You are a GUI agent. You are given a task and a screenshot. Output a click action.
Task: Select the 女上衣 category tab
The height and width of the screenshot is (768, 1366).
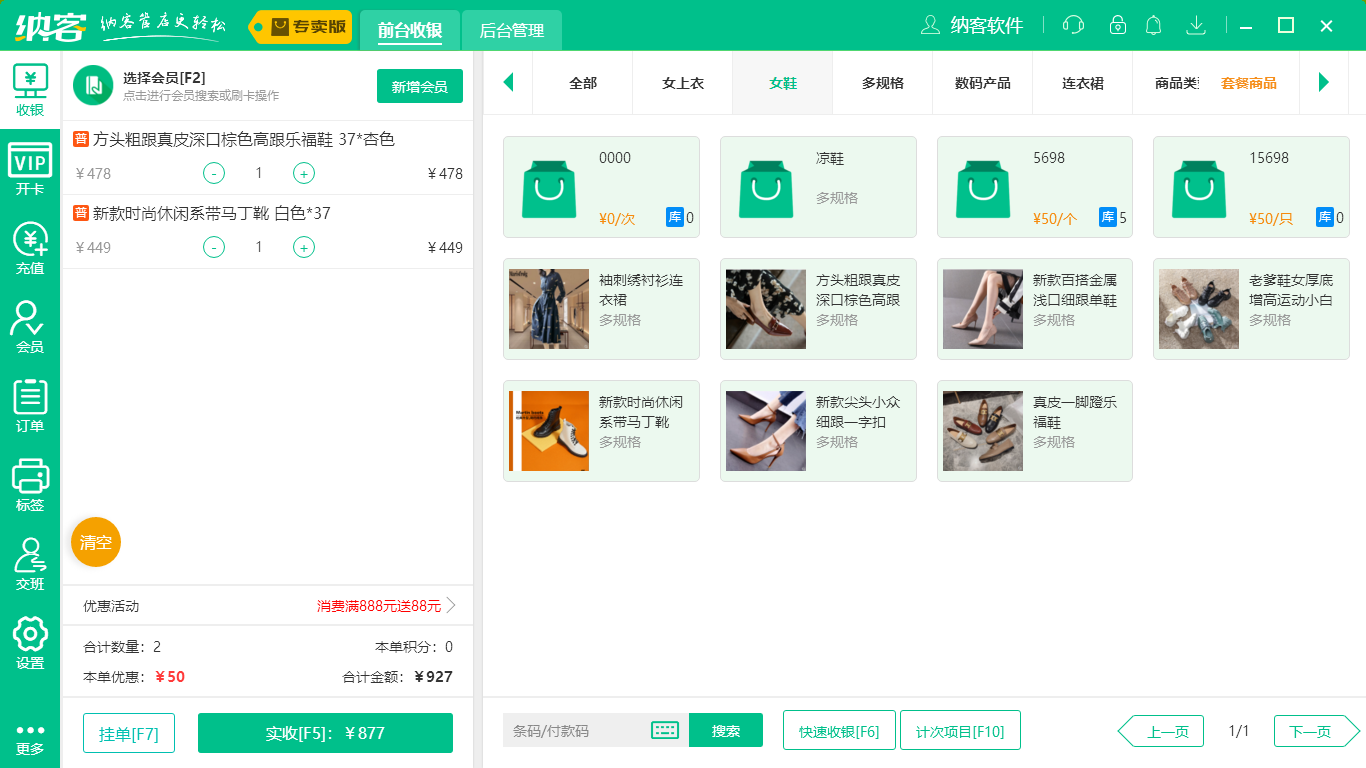pos(683,83)
